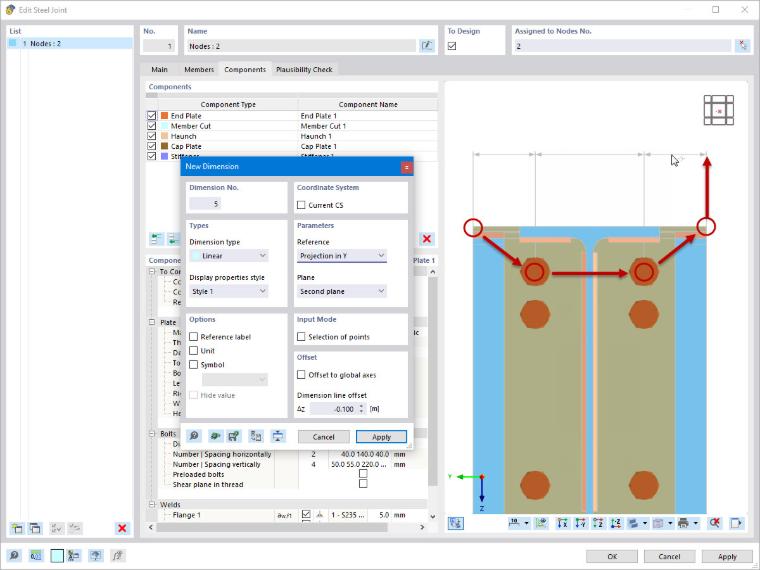Enable the Current CS checkbox

tap(301, 205)
